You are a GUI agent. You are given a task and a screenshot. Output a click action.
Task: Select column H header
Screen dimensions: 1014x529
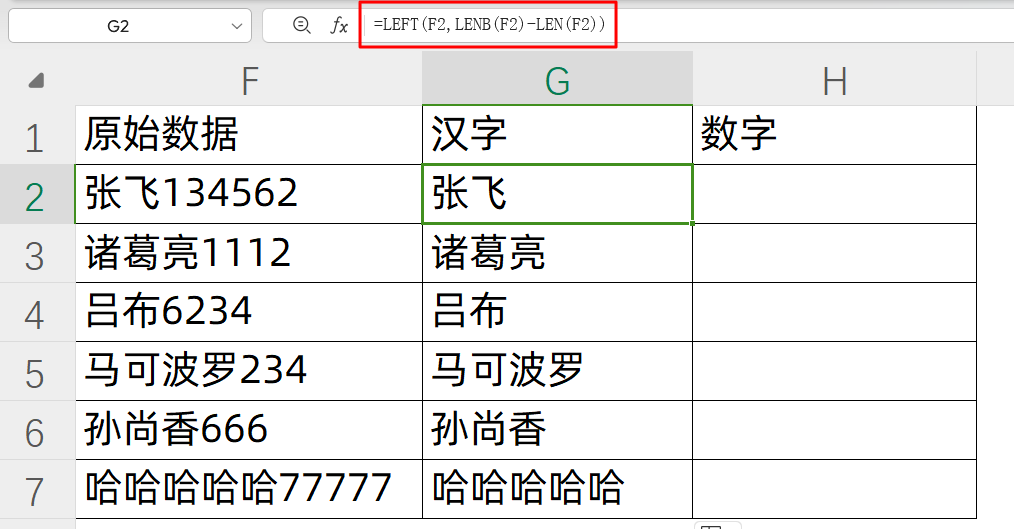(834, 81)
